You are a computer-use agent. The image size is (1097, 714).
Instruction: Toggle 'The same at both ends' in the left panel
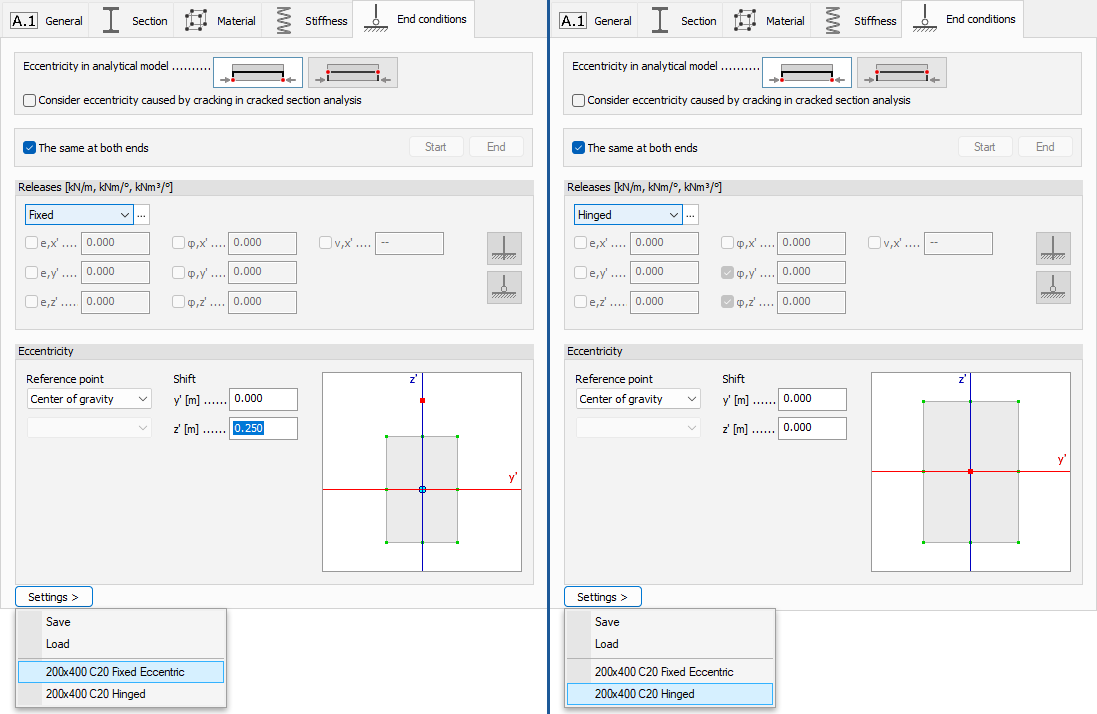(x=30, y=148)
